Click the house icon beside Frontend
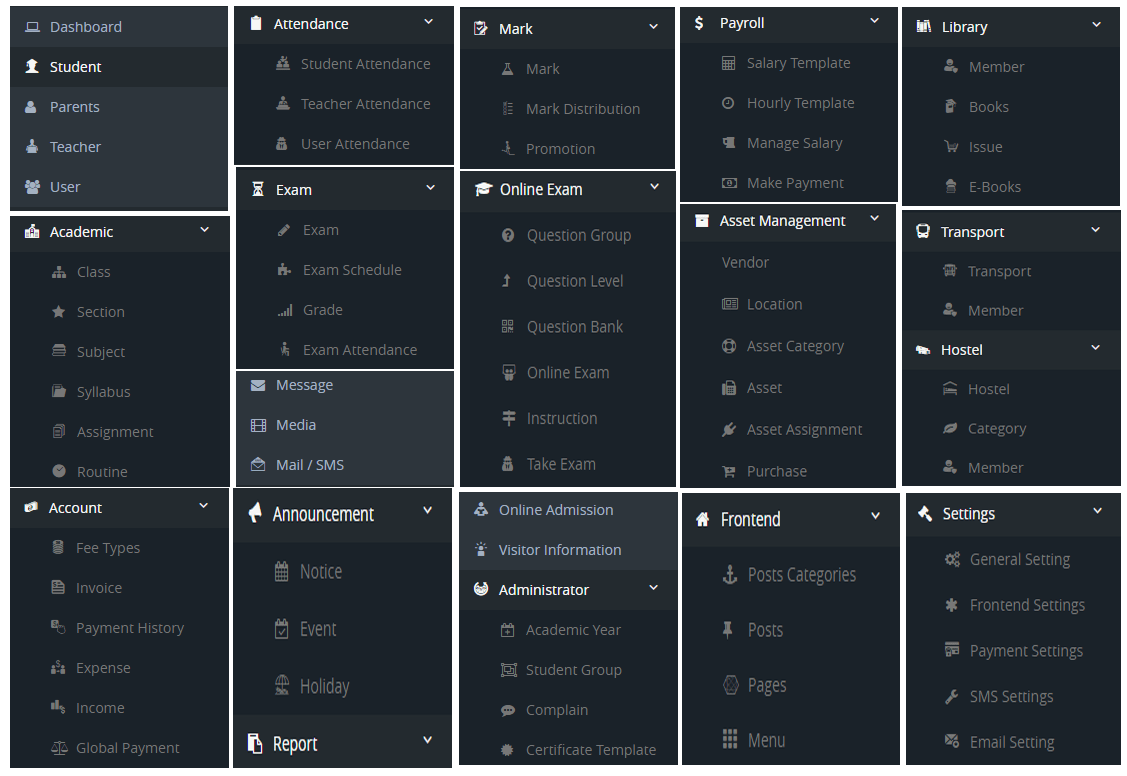This screenshot has width=1127, height=776. coord(702,520)
